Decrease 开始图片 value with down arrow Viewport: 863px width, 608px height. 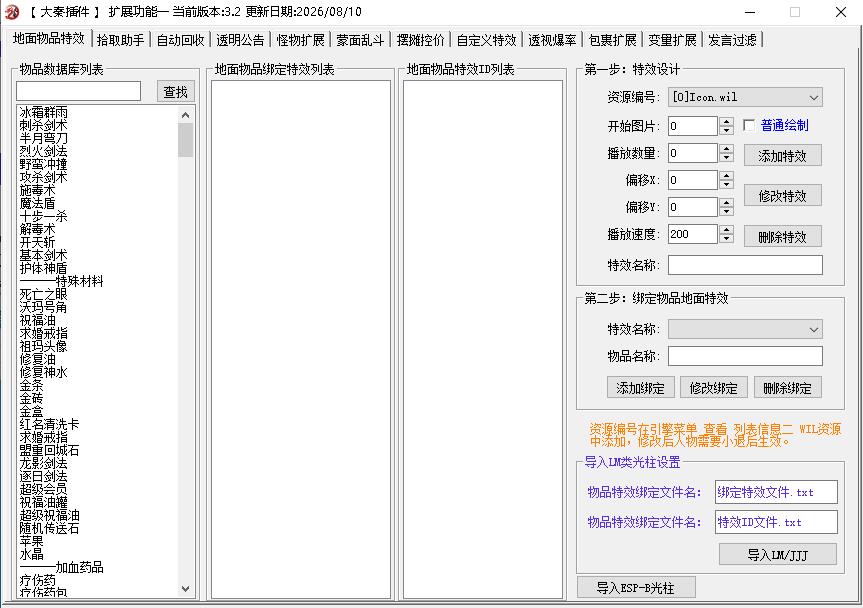pyautogui.click(x=726, y=130)
